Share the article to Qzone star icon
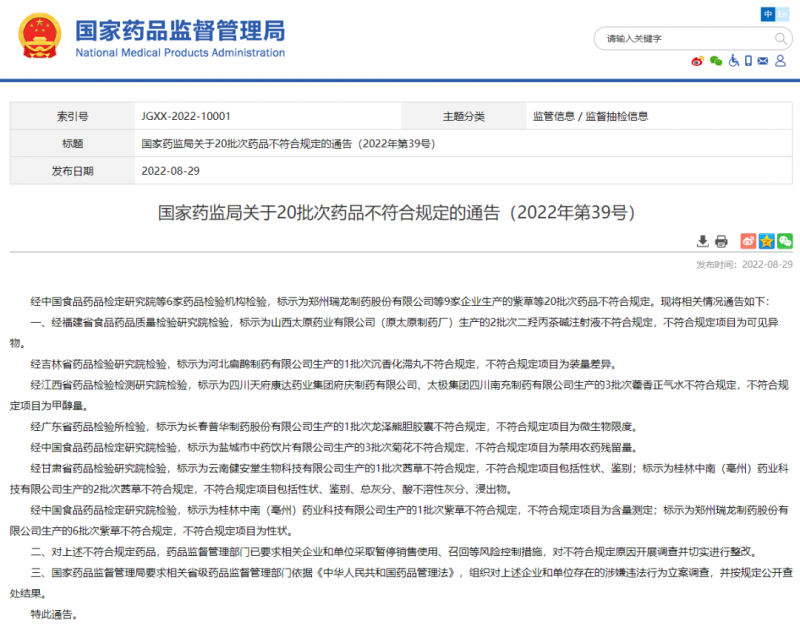800x627 pixels. coord(766,241)
